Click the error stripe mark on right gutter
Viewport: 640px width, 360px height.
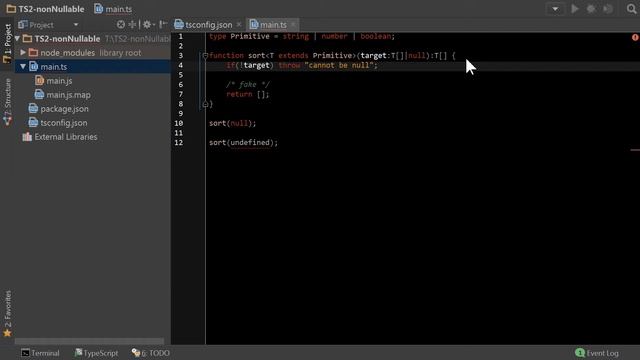[635, 150]
